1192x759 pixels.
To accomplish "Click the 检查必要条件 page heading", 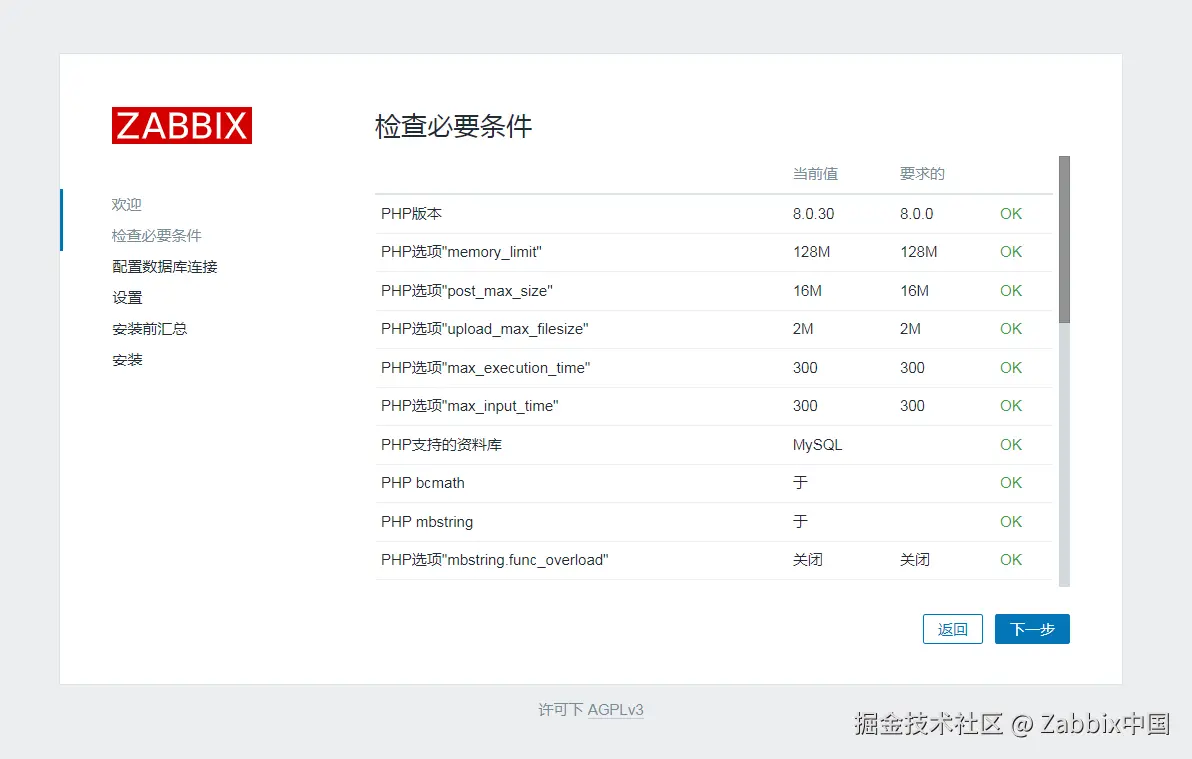I will [x=453, y=126].
